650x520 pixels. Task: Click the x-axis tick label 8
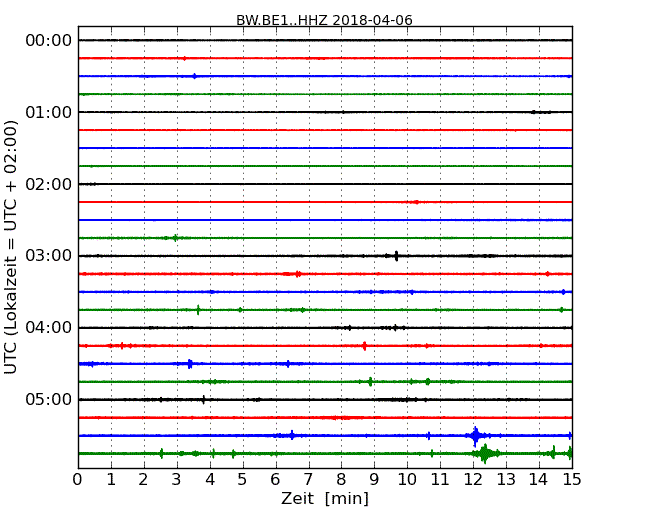tap(341, 480)
